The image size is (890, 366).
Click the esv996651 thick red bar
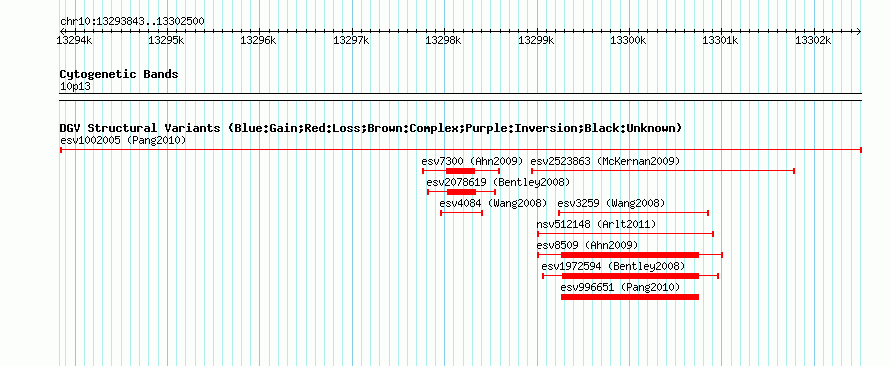pyautogui.click(x=630, y=297)
